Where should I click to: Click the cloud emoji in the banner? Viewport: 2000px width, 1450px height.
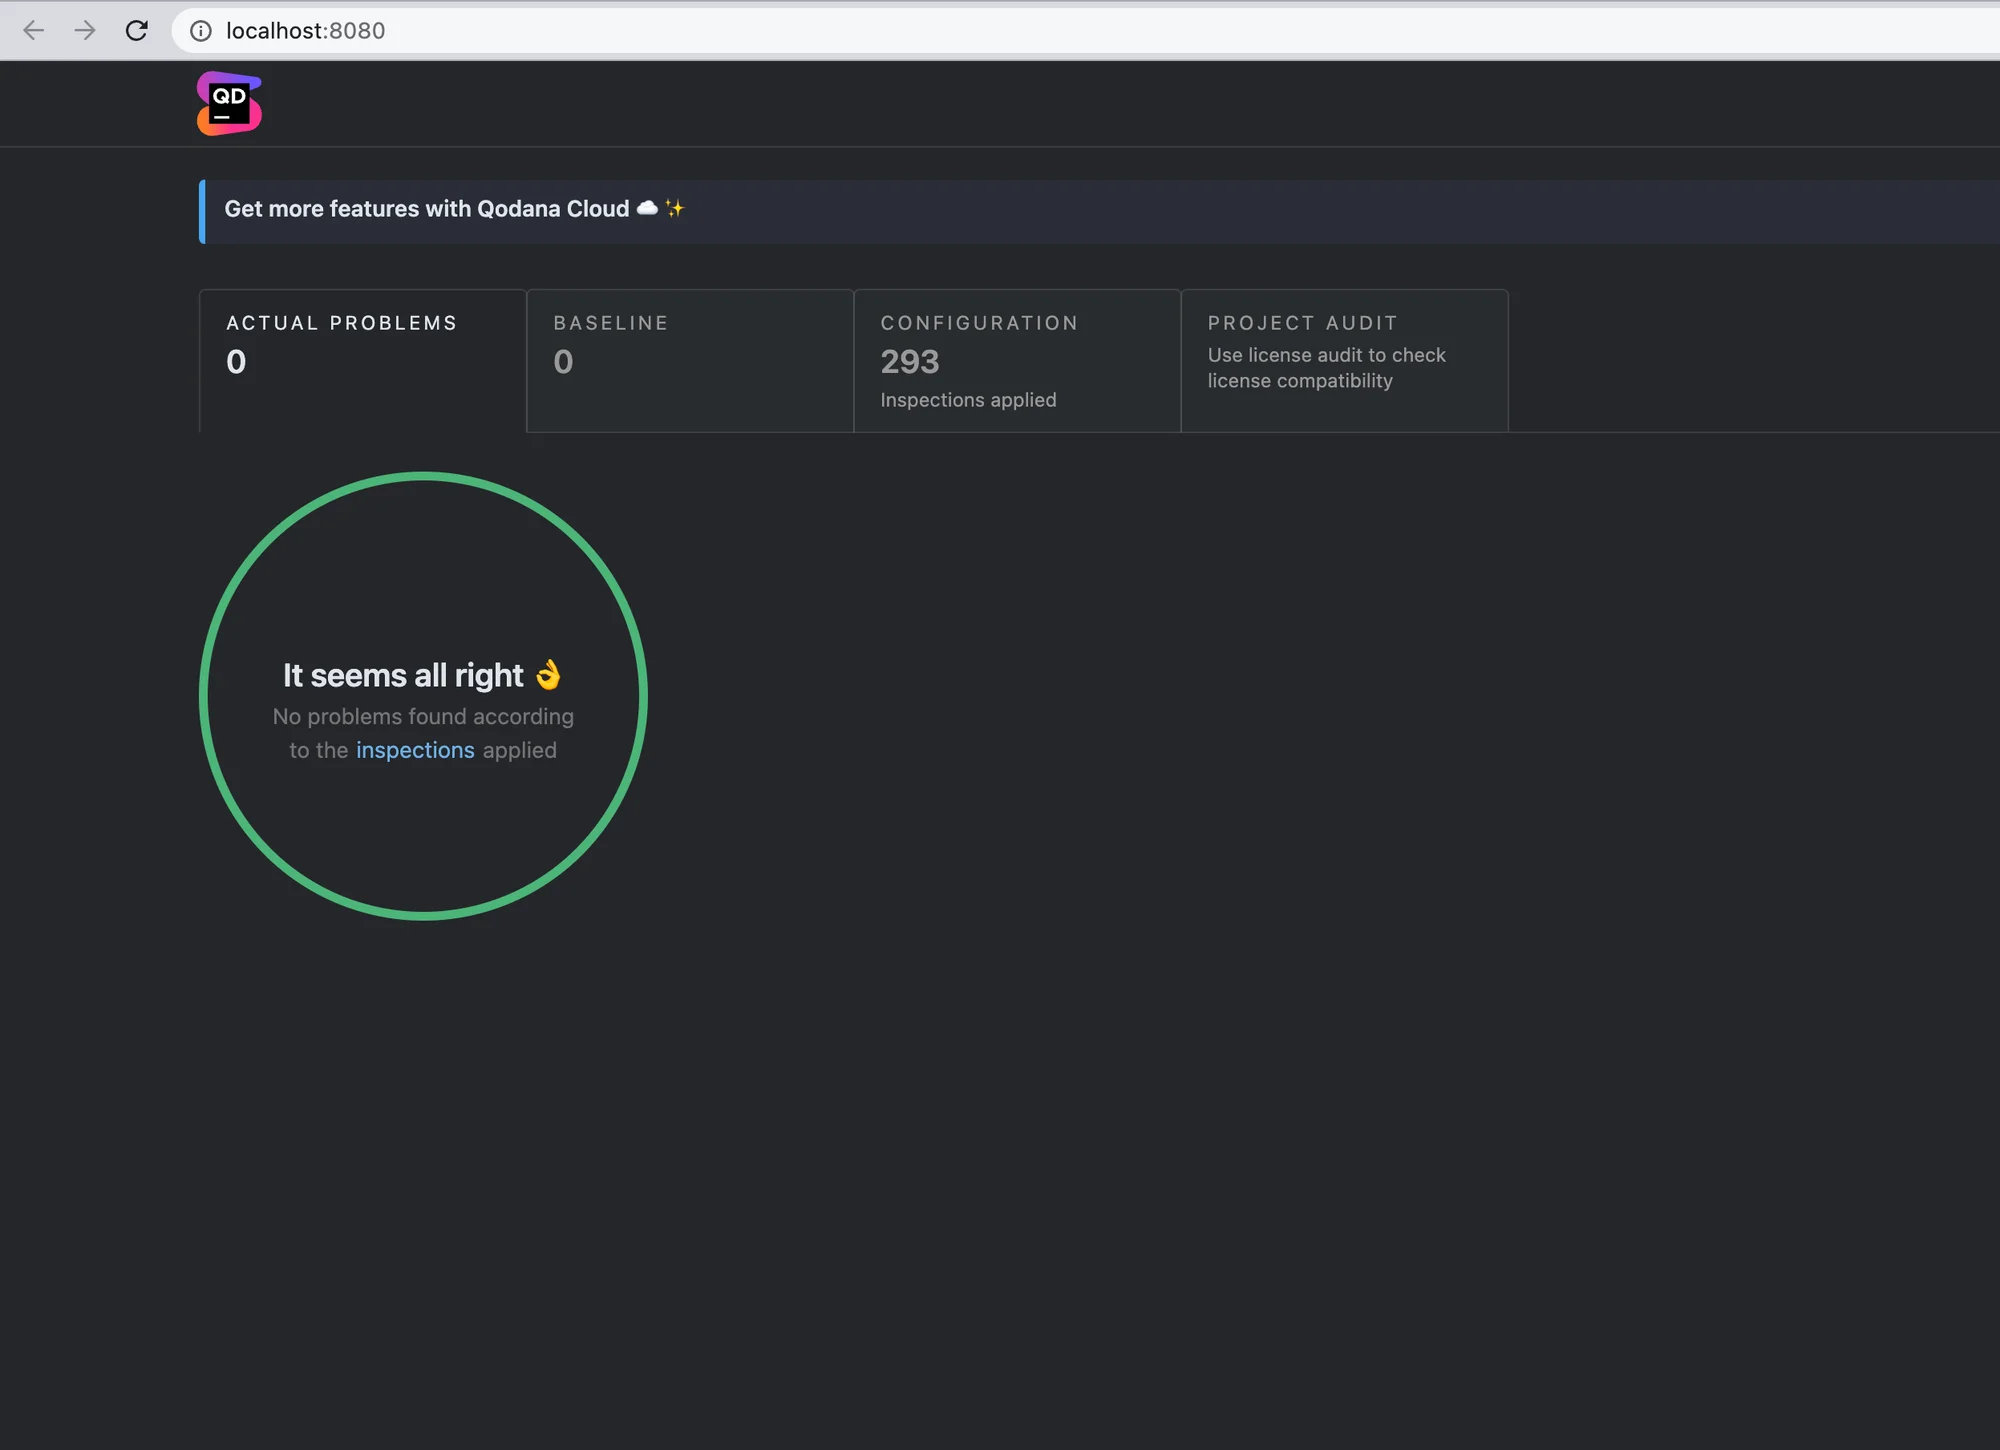click(x=647, y=208)
